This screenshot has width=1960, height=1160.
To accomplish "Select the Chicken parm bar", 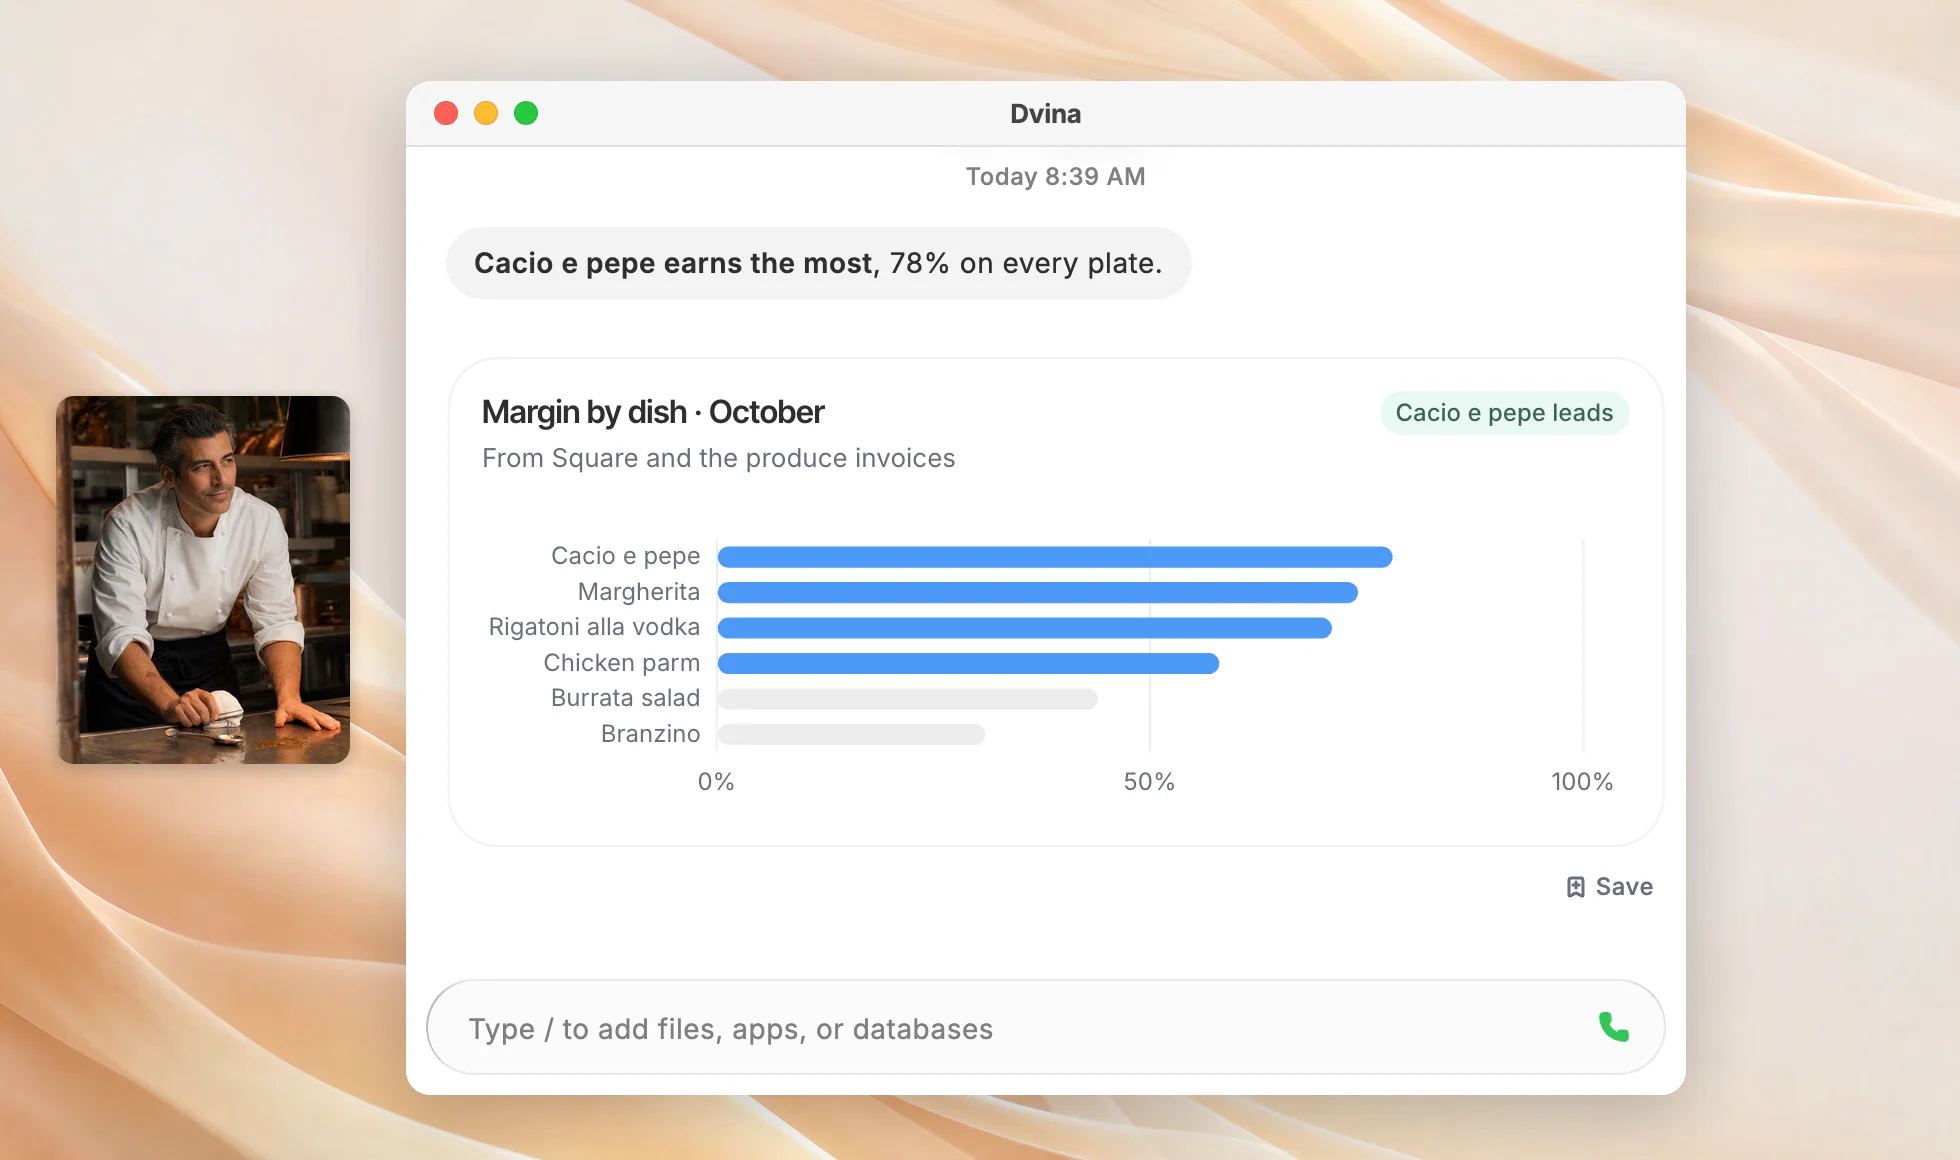I will pos(968,664).
